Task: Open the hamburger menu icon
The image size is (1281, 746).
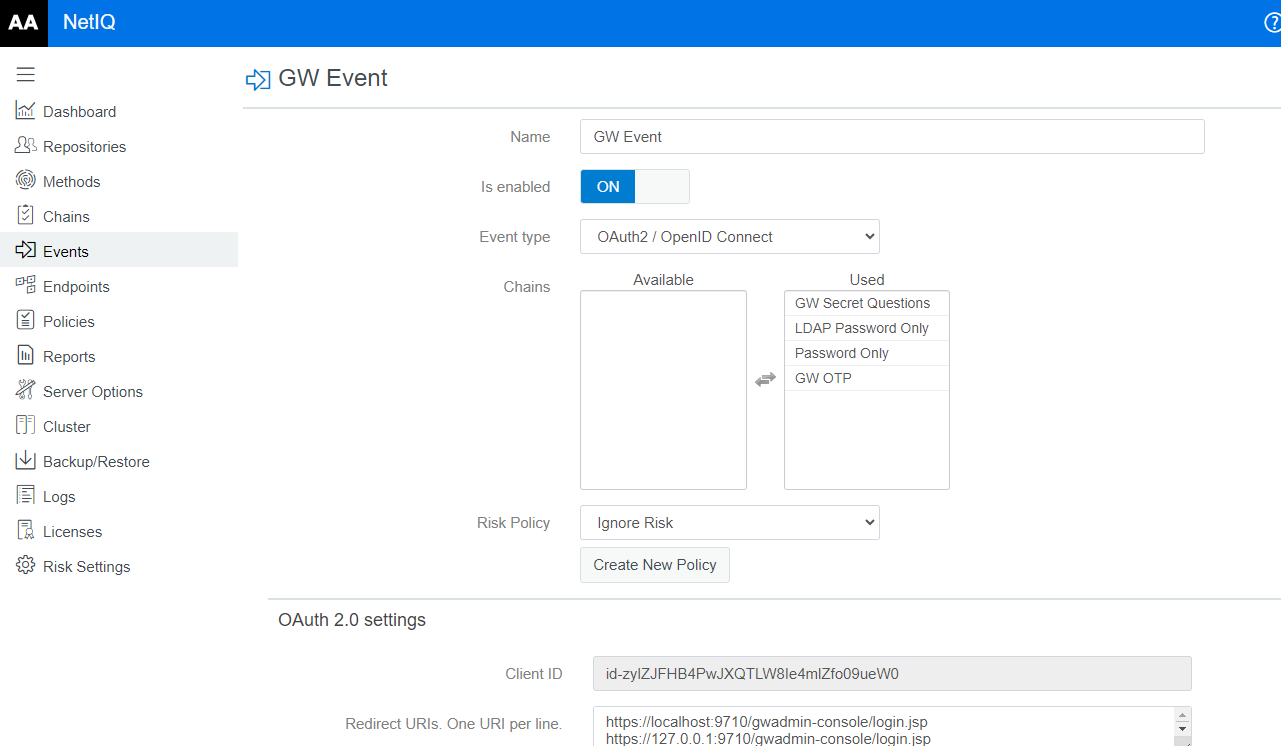Action: (25, 74)
